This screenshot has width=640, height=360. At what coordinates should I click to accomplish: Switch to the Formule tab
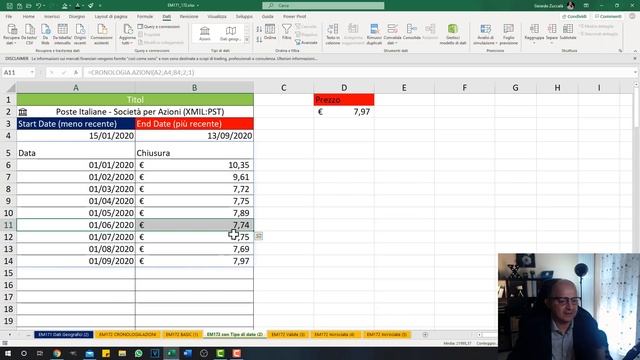tap(145, 16)
